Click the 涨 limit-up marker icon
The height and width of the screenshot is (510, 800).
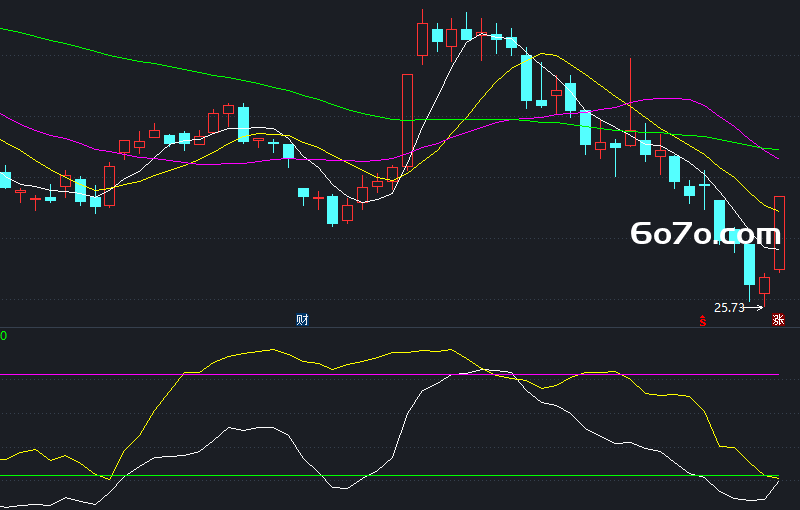click(778, 320)
